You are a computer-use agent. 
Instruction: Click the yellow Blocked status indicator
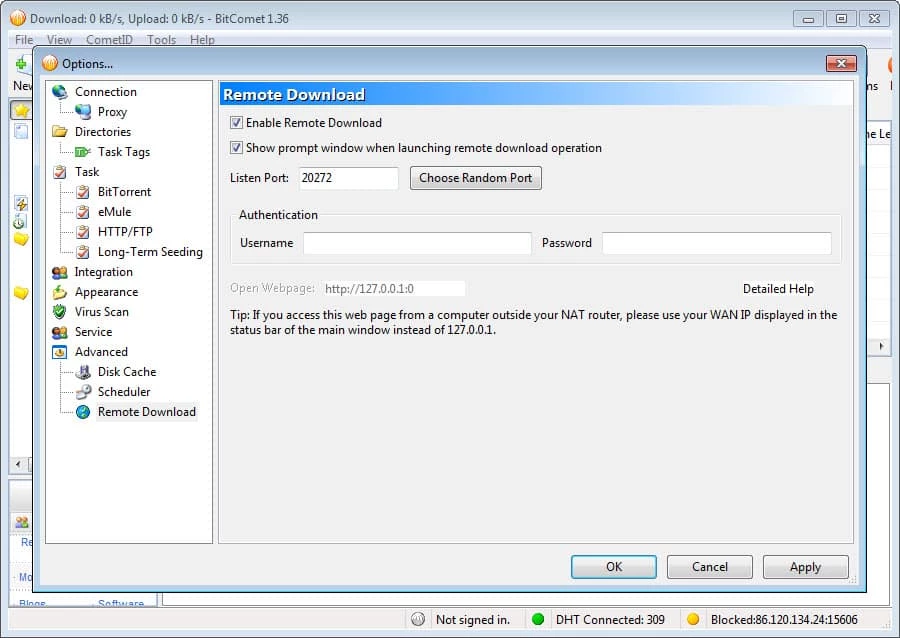point(693,619)
